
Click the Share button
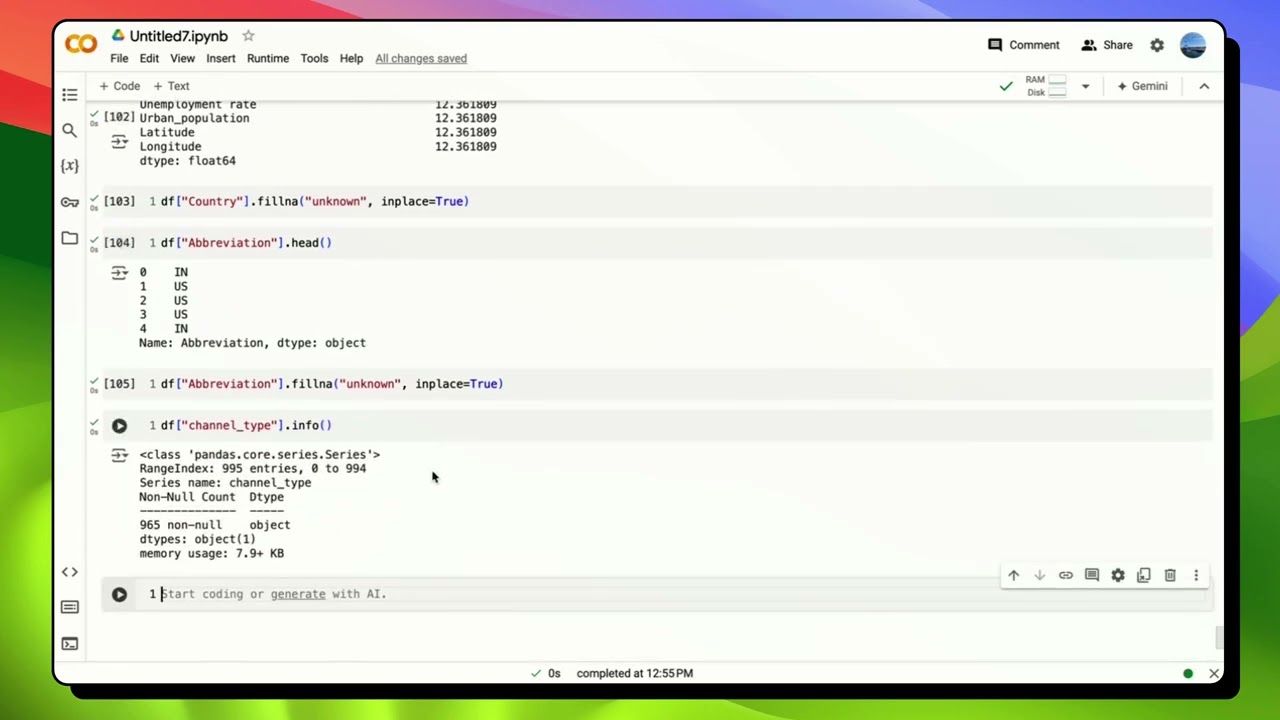pyautogui.click(x=1107, y=45)
